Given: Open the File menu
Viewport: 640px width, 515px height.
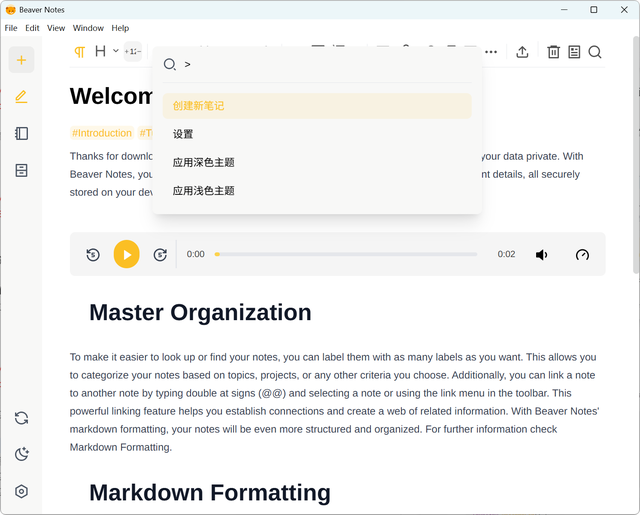Looking at the screenshot, I should (11, 28).
